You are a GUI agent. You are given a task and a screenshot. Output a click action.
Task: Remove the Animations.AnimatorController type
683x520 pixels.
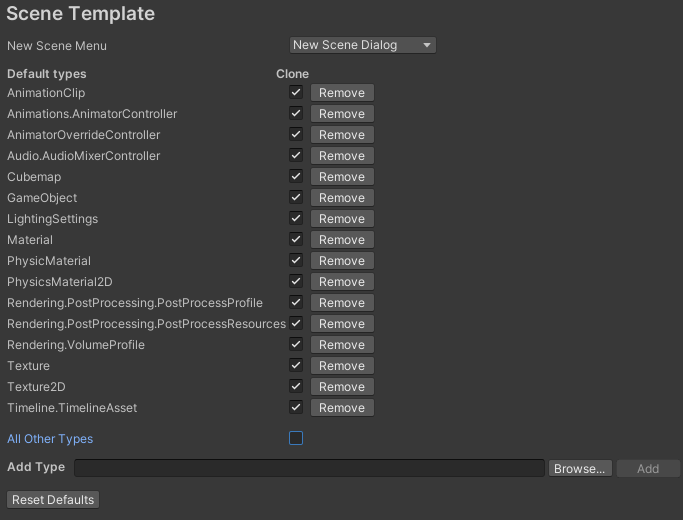tap(342, 114)
